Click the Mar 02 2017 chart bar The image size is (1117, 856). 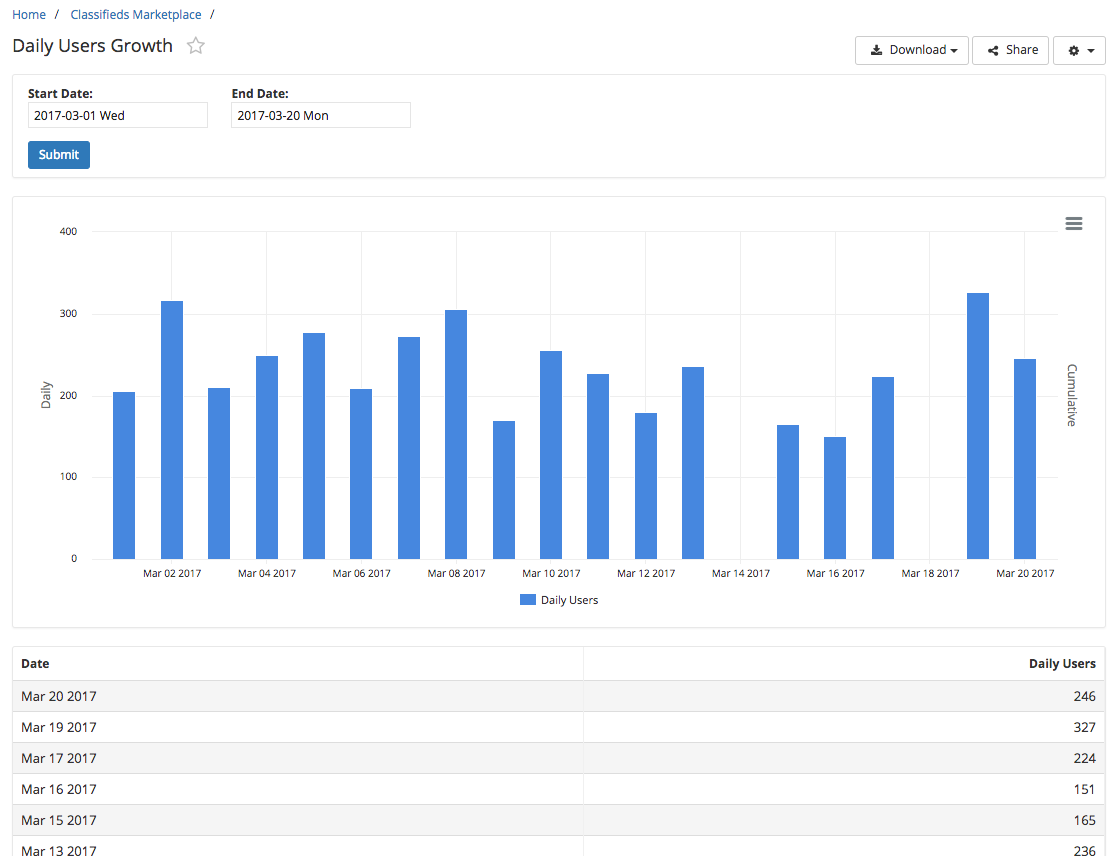click(x=172, y=430)
